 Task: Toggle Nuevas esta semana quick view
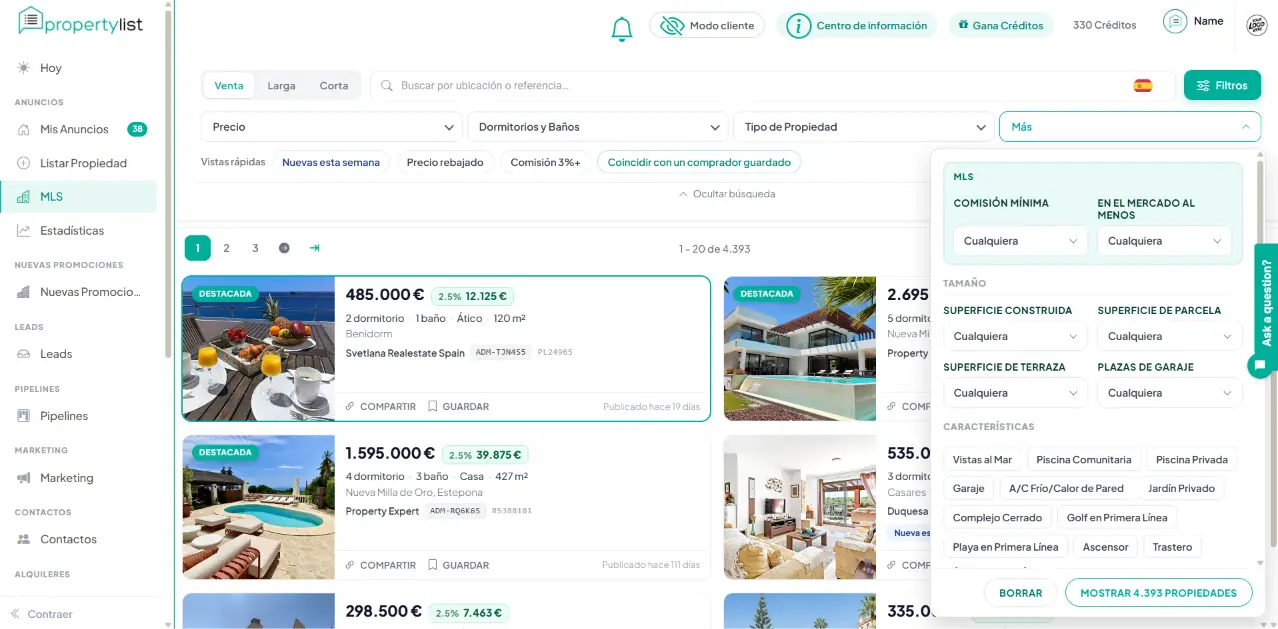point(331,162)
